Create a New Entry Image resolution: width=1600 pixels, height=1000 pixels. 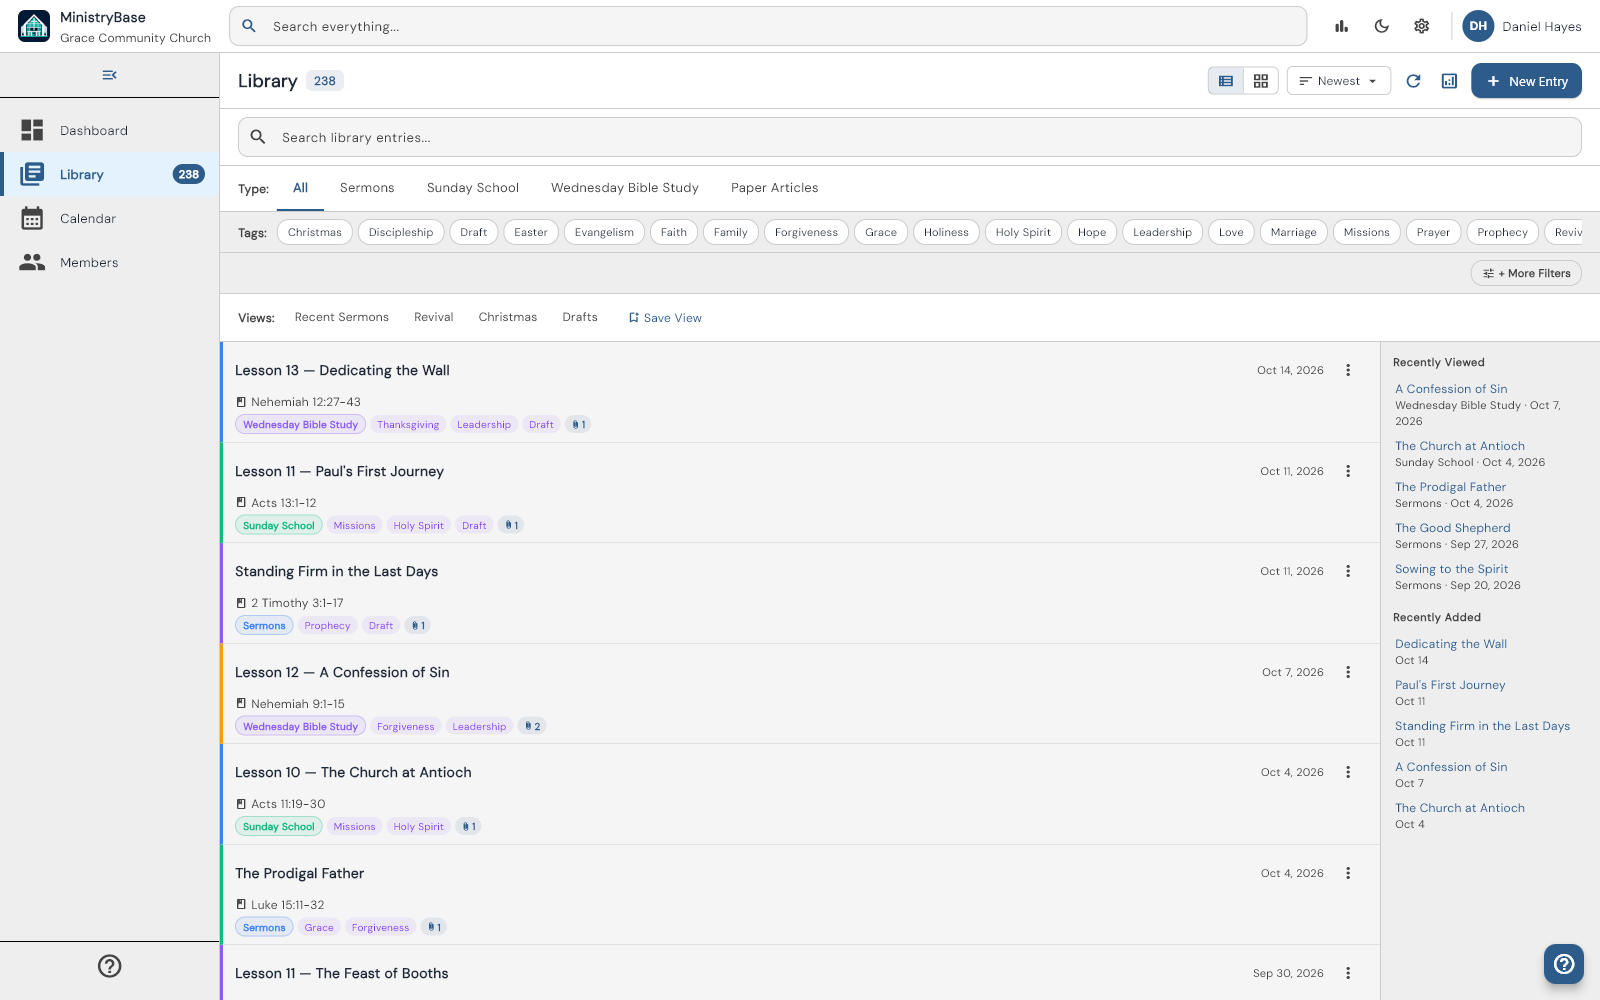coord(1526,81)
